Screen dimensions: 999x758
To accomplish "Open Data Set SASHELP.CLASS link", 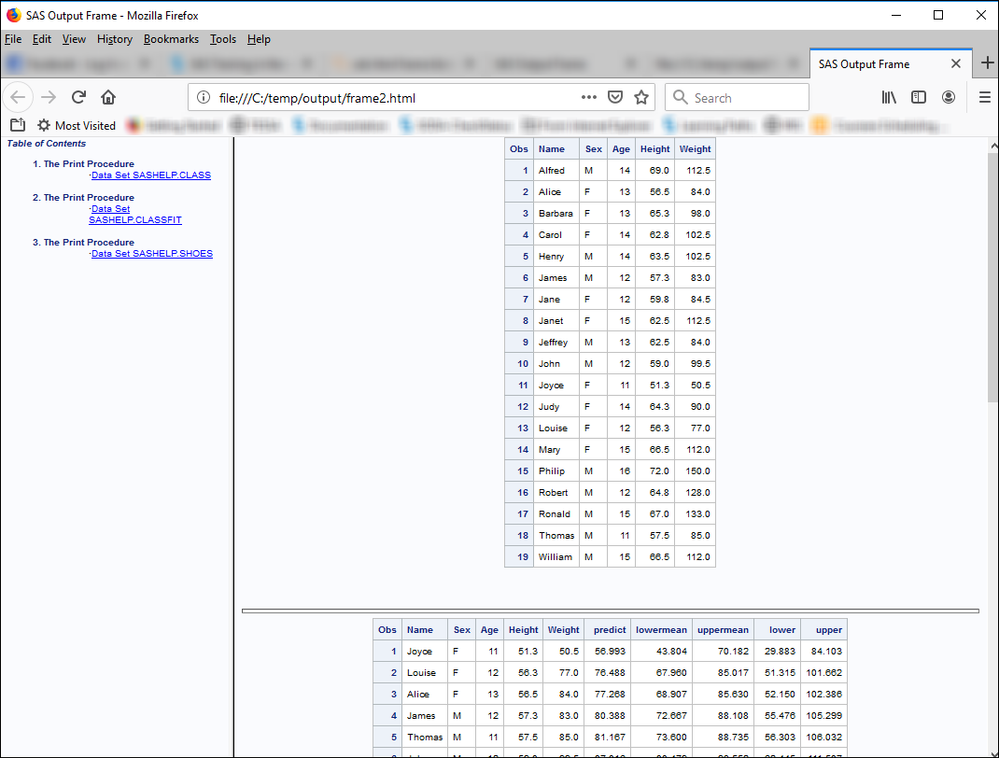I will (x=151, y=175).
